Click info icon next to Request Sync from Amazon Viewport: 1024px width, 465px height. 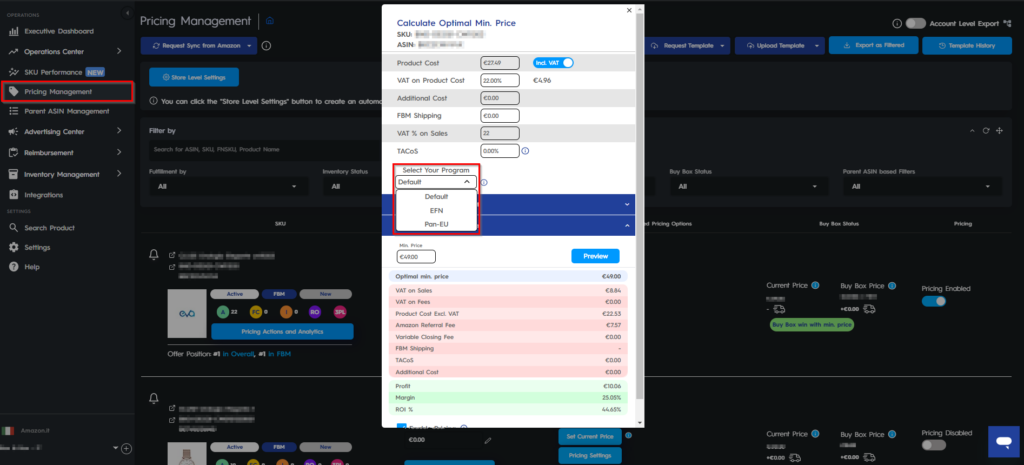pyautogui.click(x=266, y=46)
